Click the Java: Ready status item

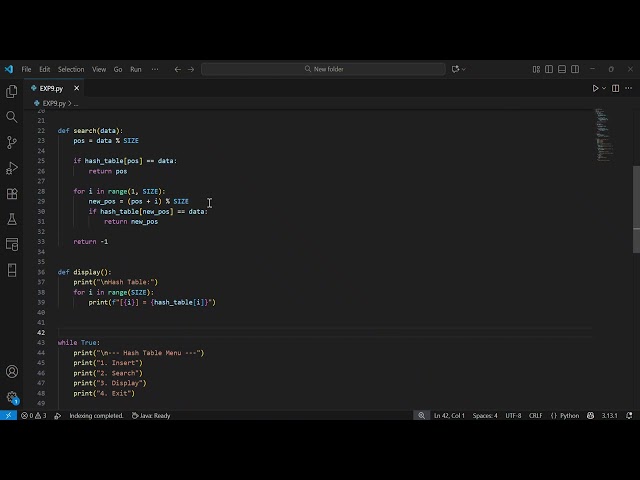(x=151, y=416)
